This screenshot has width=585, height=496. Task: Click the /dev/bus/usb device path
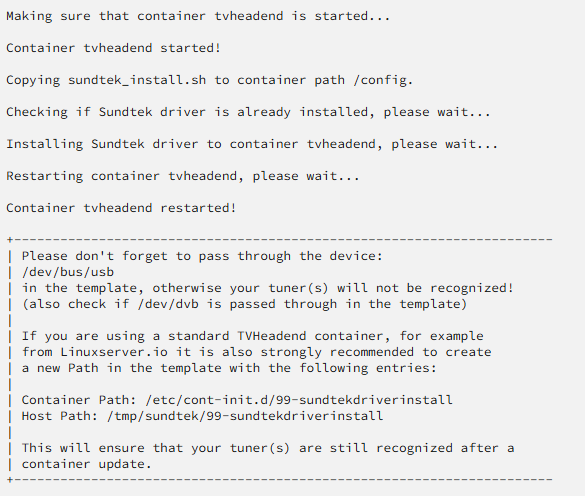coord(68,272)
